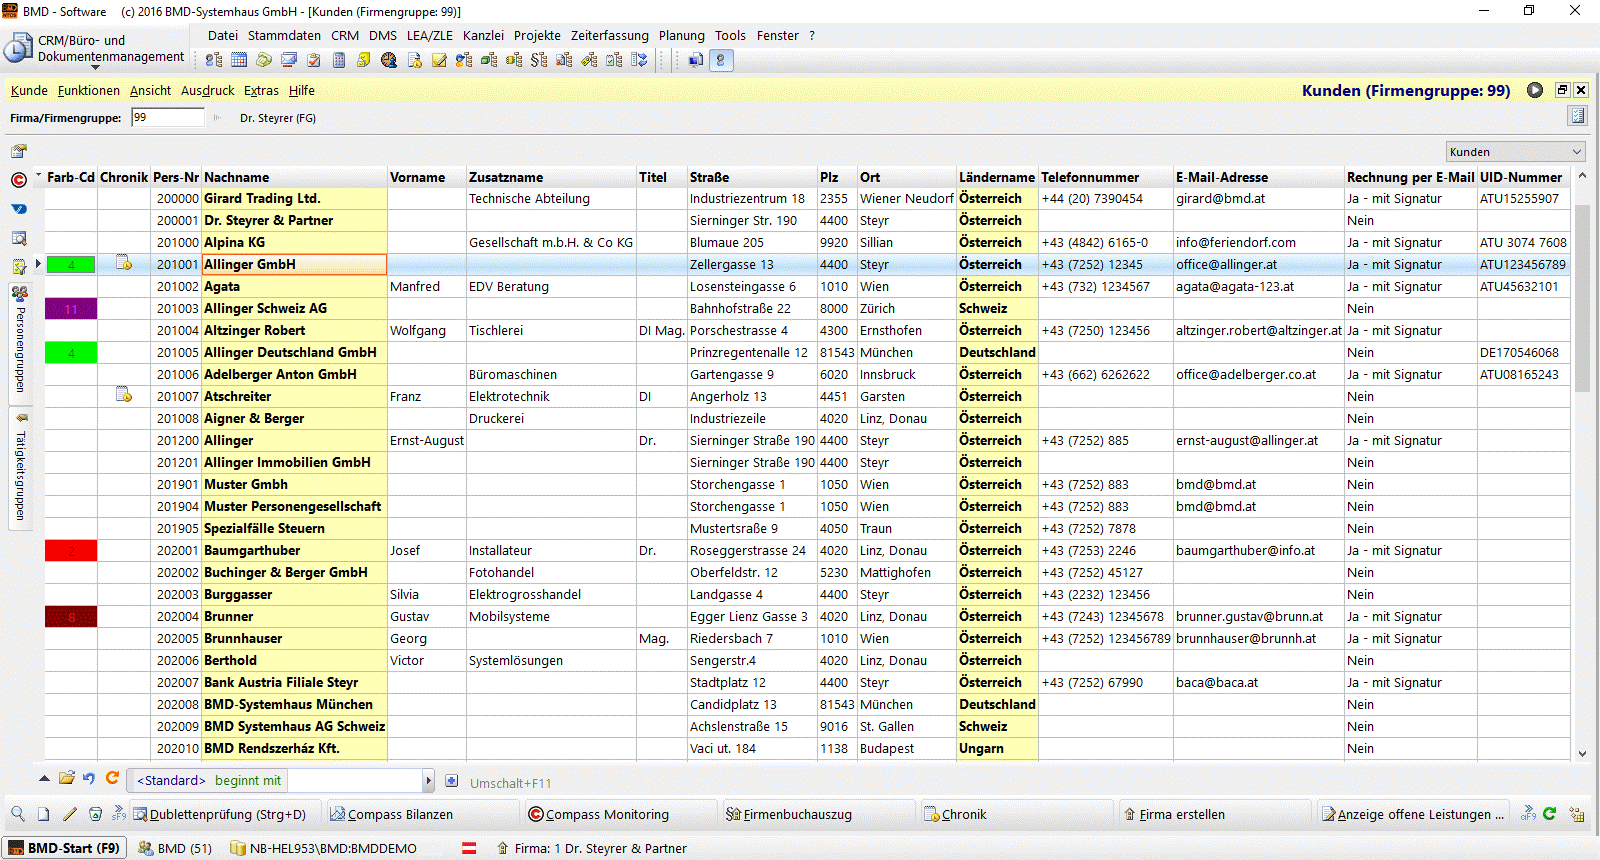This screenshot has width=1600, height=860.
Task: Open chronik icon in Atschreiter row
Action: point(124,396)
